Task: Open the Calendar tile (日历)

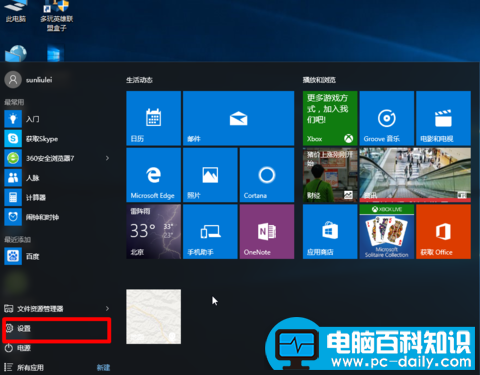Action: tap(153, 118)
